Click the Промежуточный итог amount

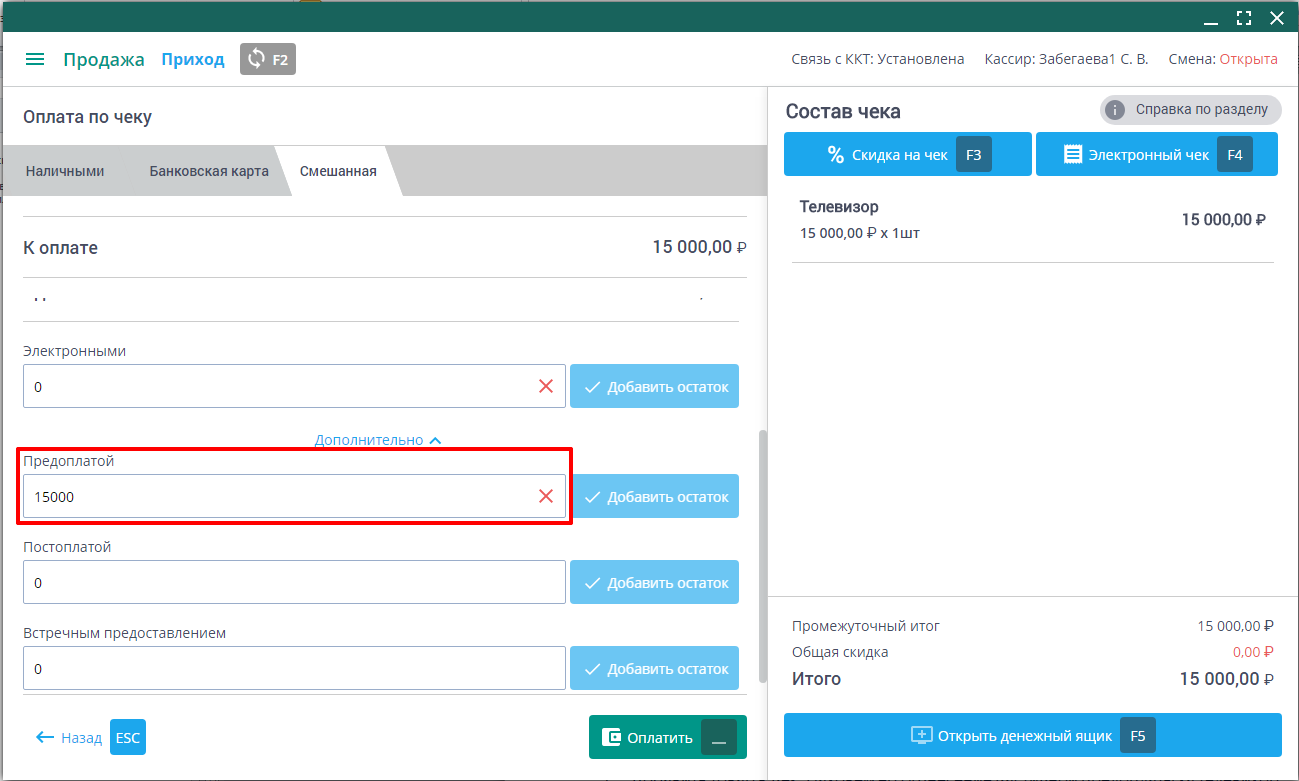[1236, 626]
